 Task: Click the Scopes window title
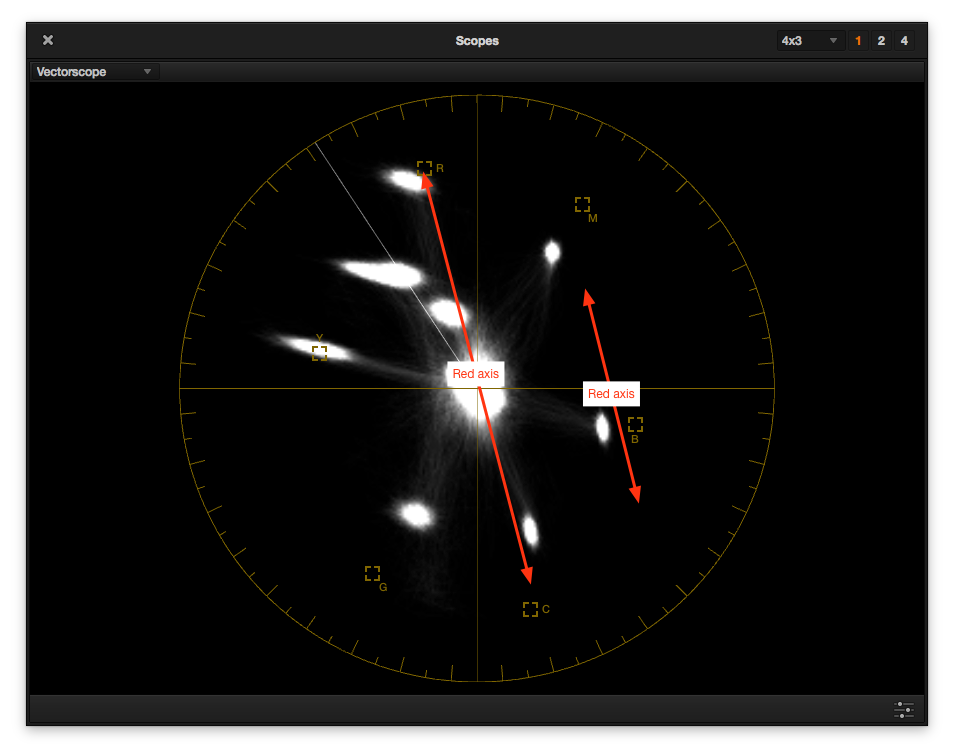click(477, 41)
